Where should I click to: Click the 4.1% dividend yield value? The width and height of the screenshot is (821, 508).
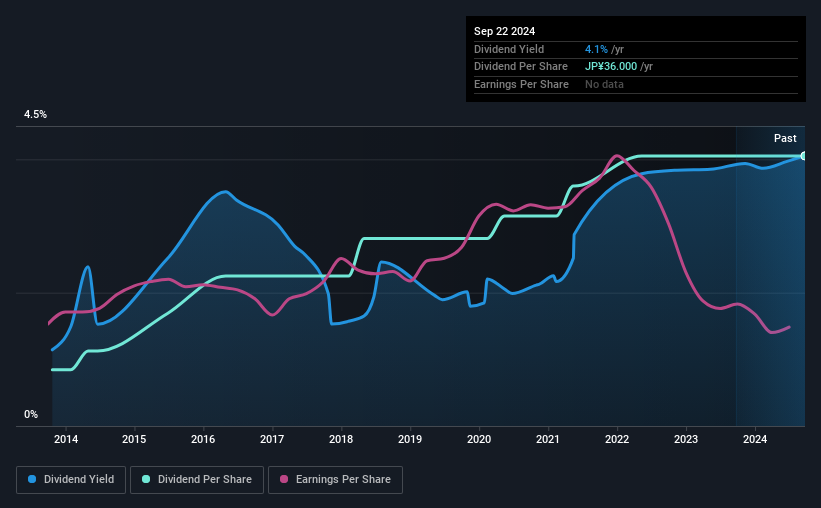596,49
